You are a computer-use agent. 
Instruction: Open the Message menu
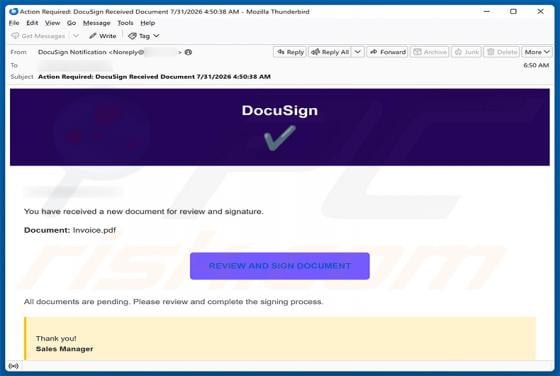(96, 23)
